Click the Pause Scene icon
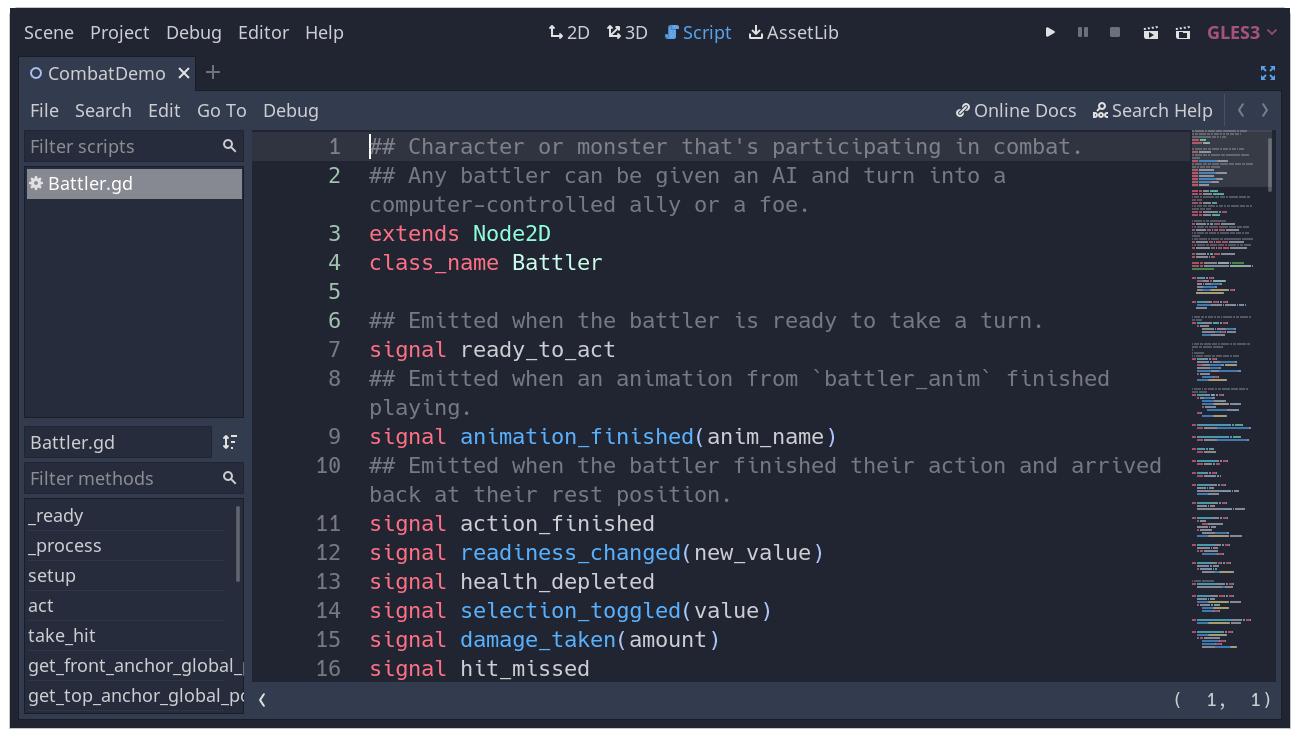This screenshot has width=1300, height=738. 1082,32
